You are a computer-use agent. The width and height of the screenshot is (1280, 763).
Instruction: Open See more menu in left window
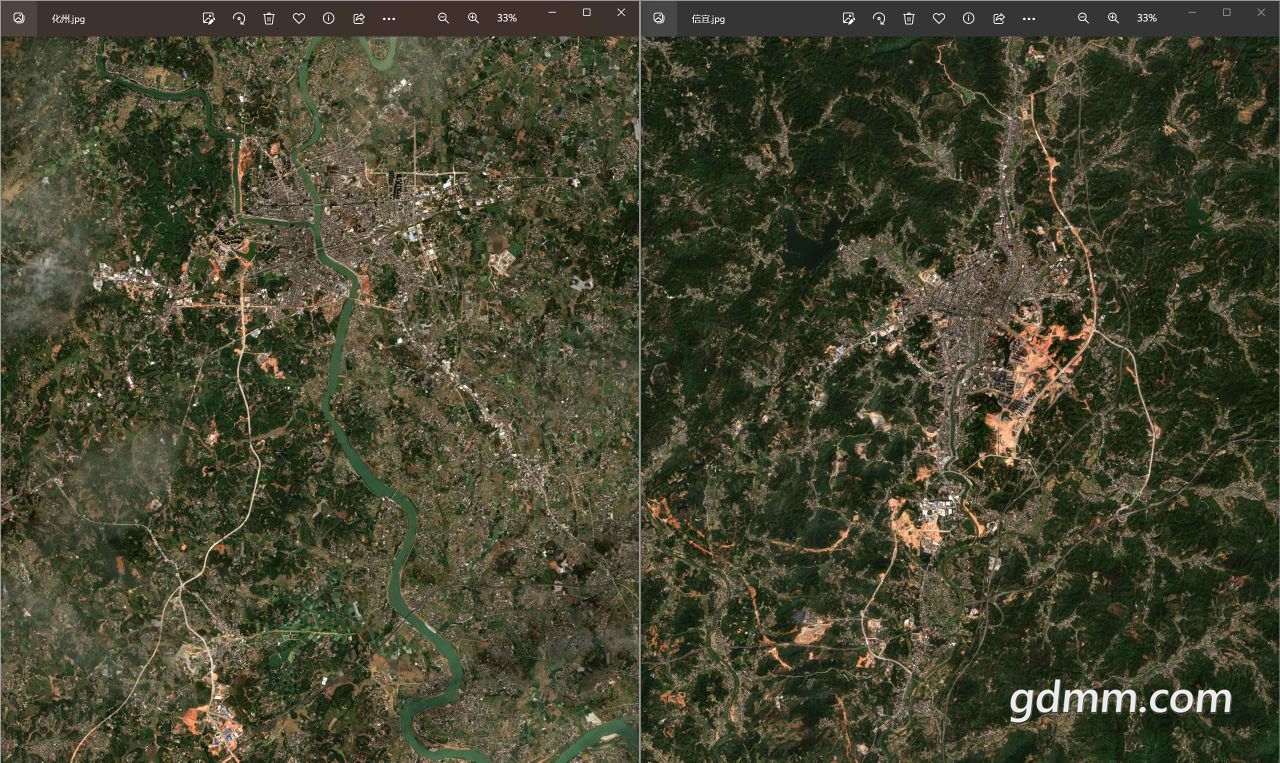pos(389,18)
